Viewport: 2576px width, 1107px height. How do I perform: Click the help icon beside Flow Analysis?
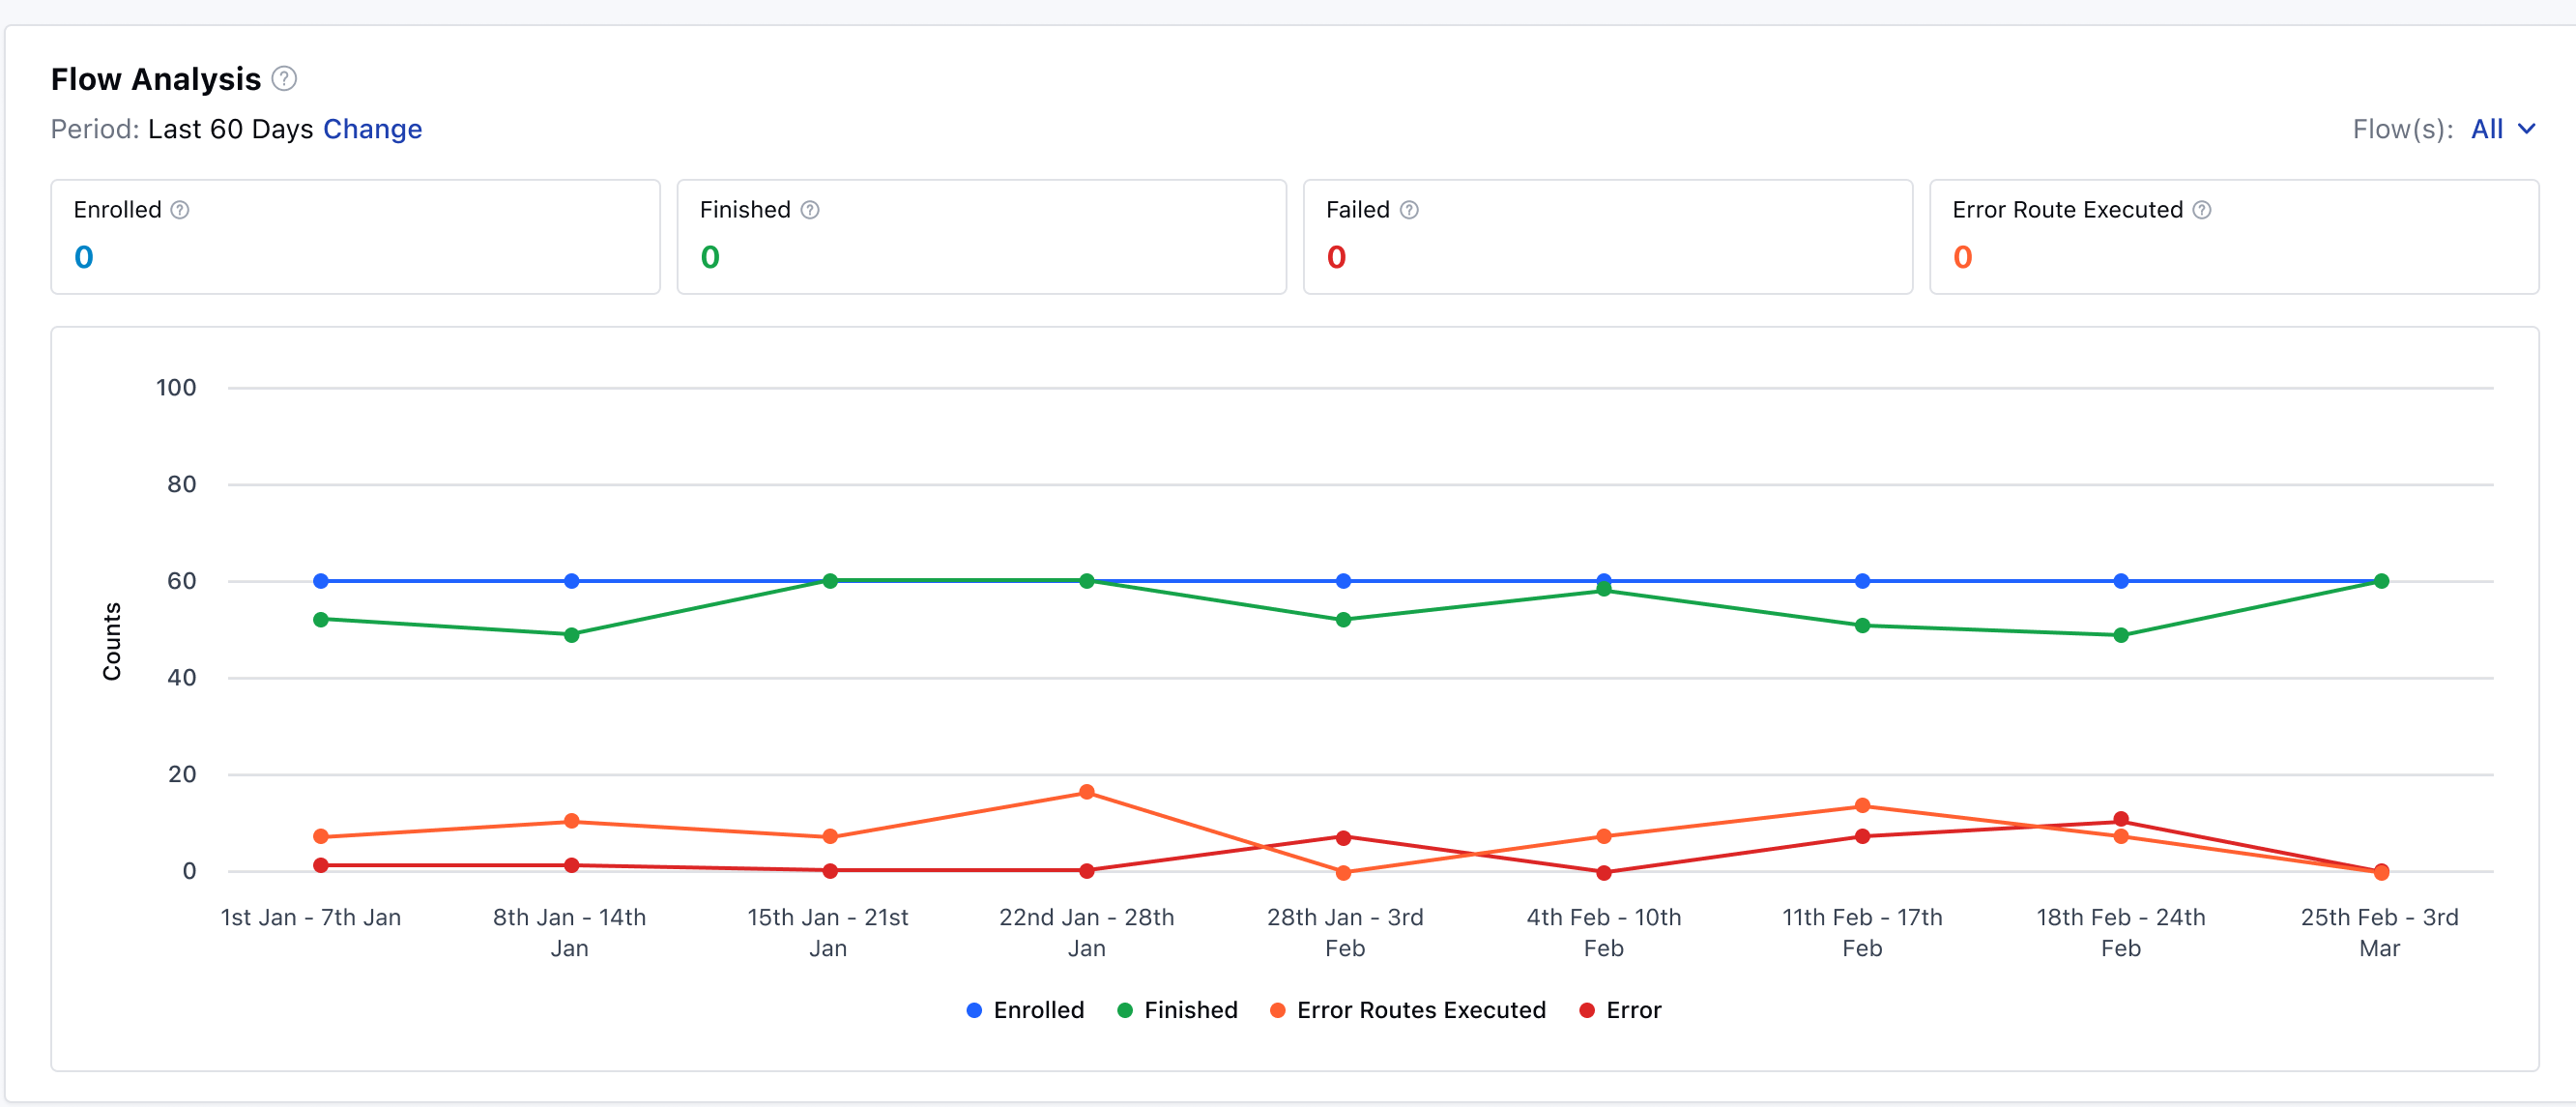[x=284, y=79]
